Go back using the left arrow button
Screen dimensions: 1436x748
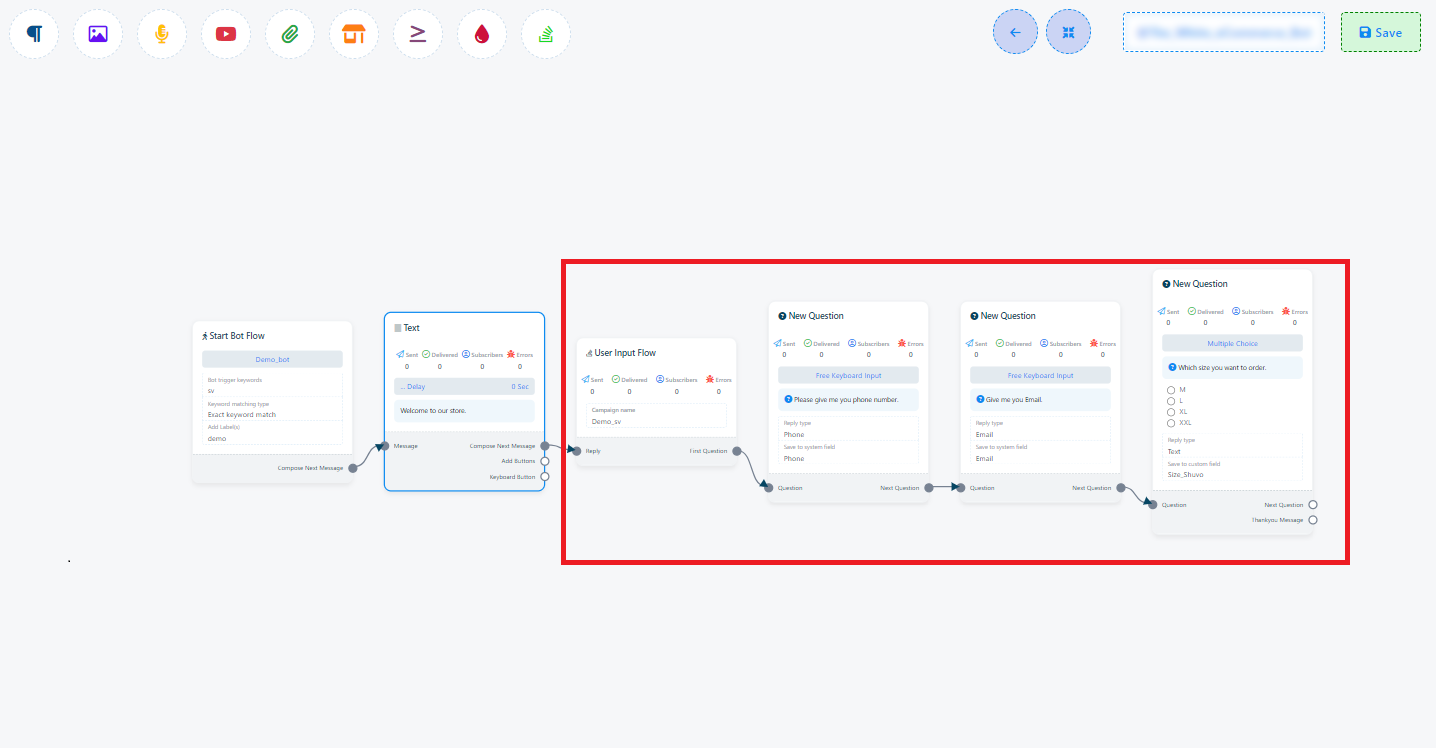[x=1015, y=32]
